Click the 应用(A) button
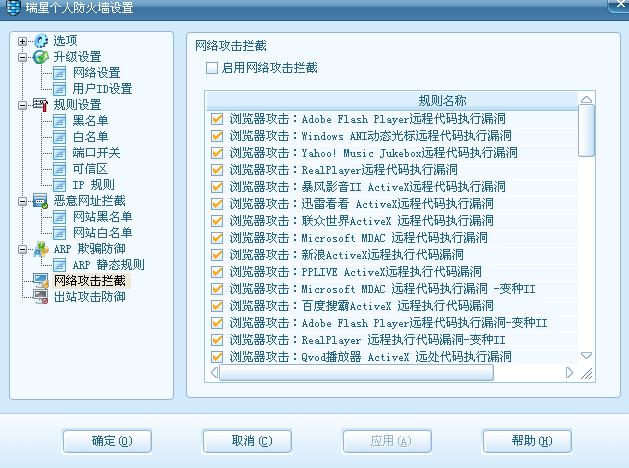The width and height of the screenshot is (629, 468). point(387,441)
